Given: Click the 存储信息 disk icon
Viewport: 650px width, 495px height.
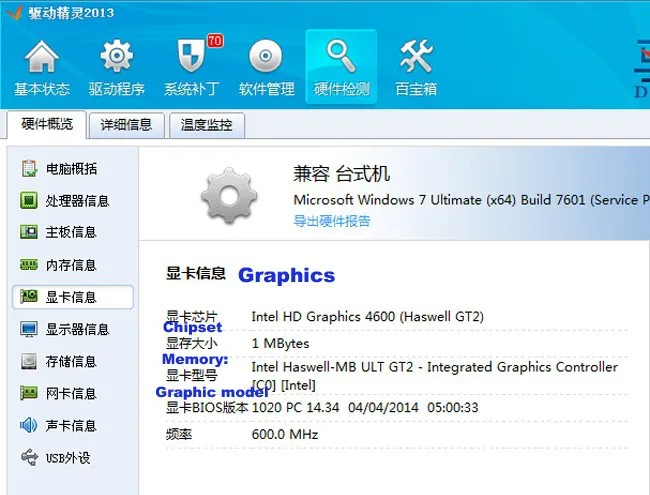Looking at the screenshot, I should tap(29, 361).
